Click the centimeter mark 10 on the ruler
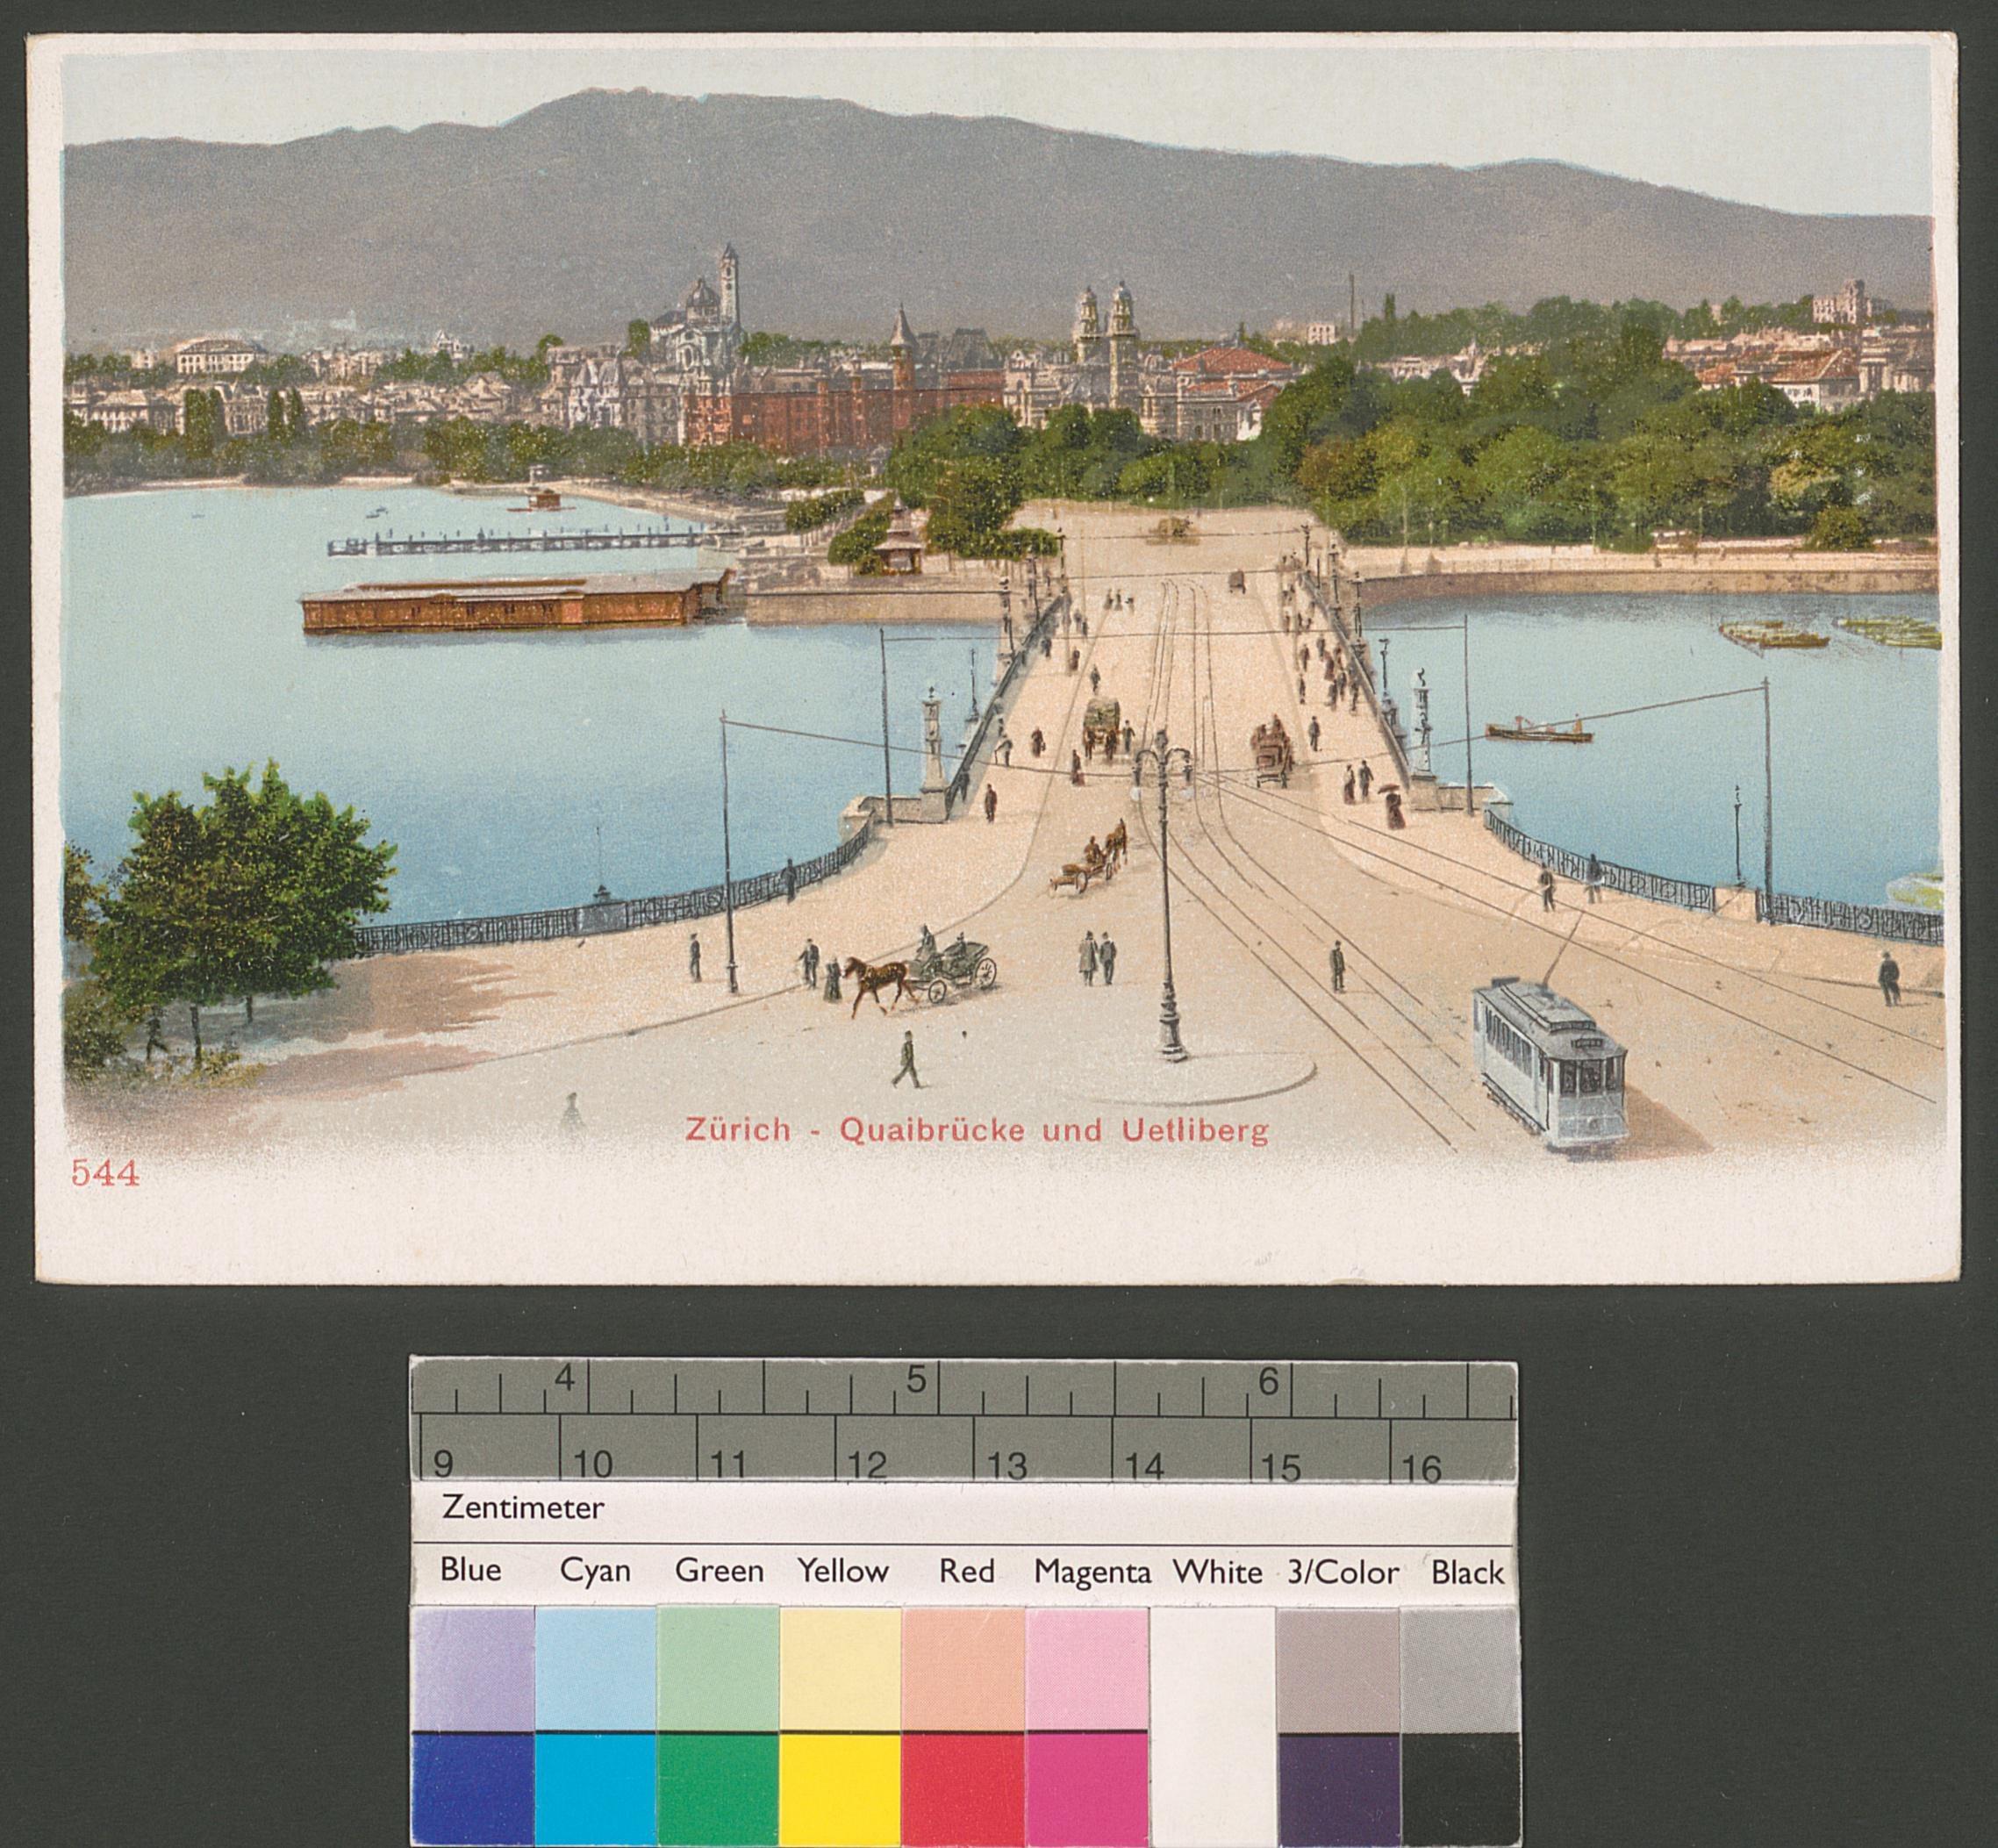This screenshot has height=1848, width=1998. click(591, 1465)
